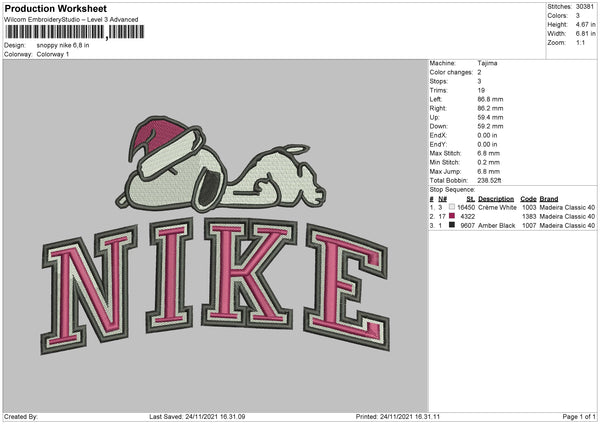
Task: Select the Colors label in the header summary
Action: click(x=557, y=16)
